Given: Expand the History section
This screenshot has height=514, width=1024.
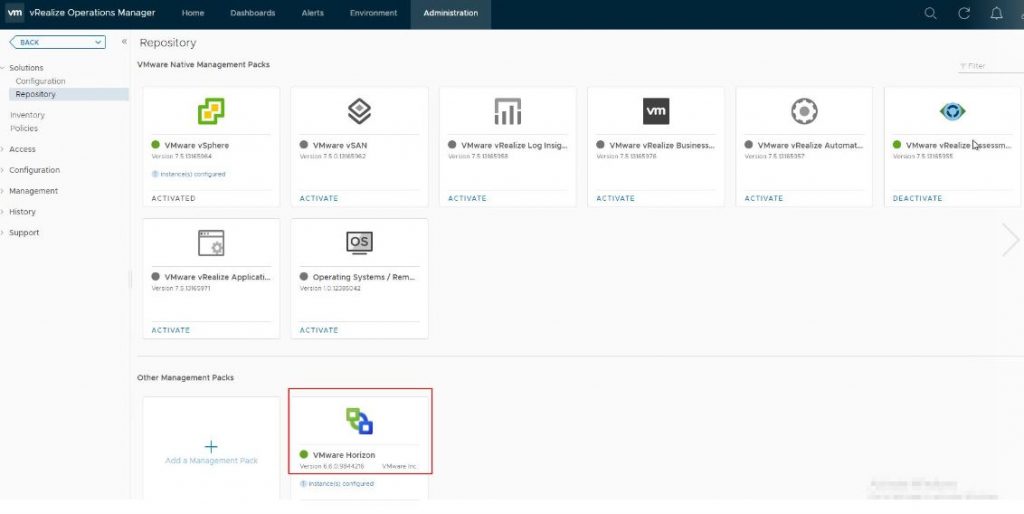Looking at the screenshot, I should [3, 212].
